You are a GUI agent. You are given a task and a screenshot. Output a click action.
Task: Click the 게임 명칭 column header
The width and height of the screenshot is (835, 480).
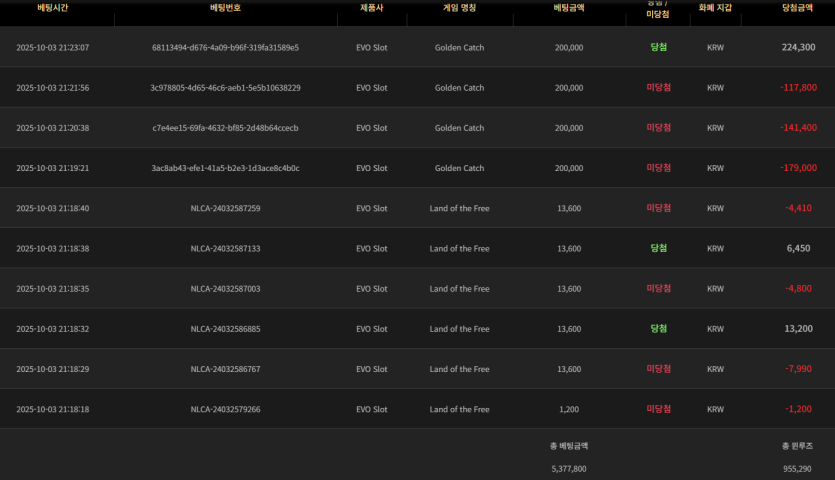point(459,7)
